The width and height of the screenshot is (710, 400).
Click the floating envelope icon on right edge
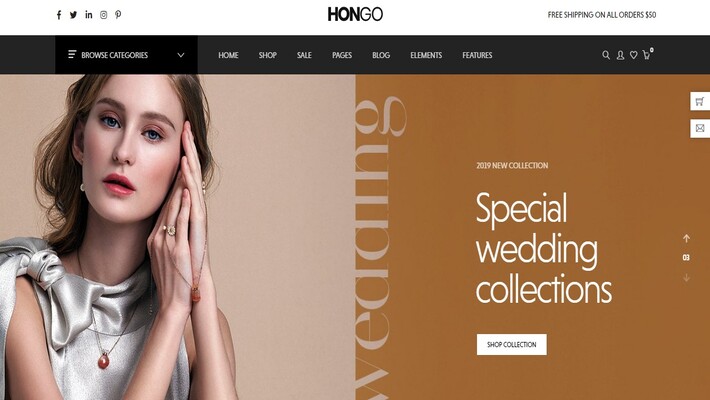[x=700, y=128]
